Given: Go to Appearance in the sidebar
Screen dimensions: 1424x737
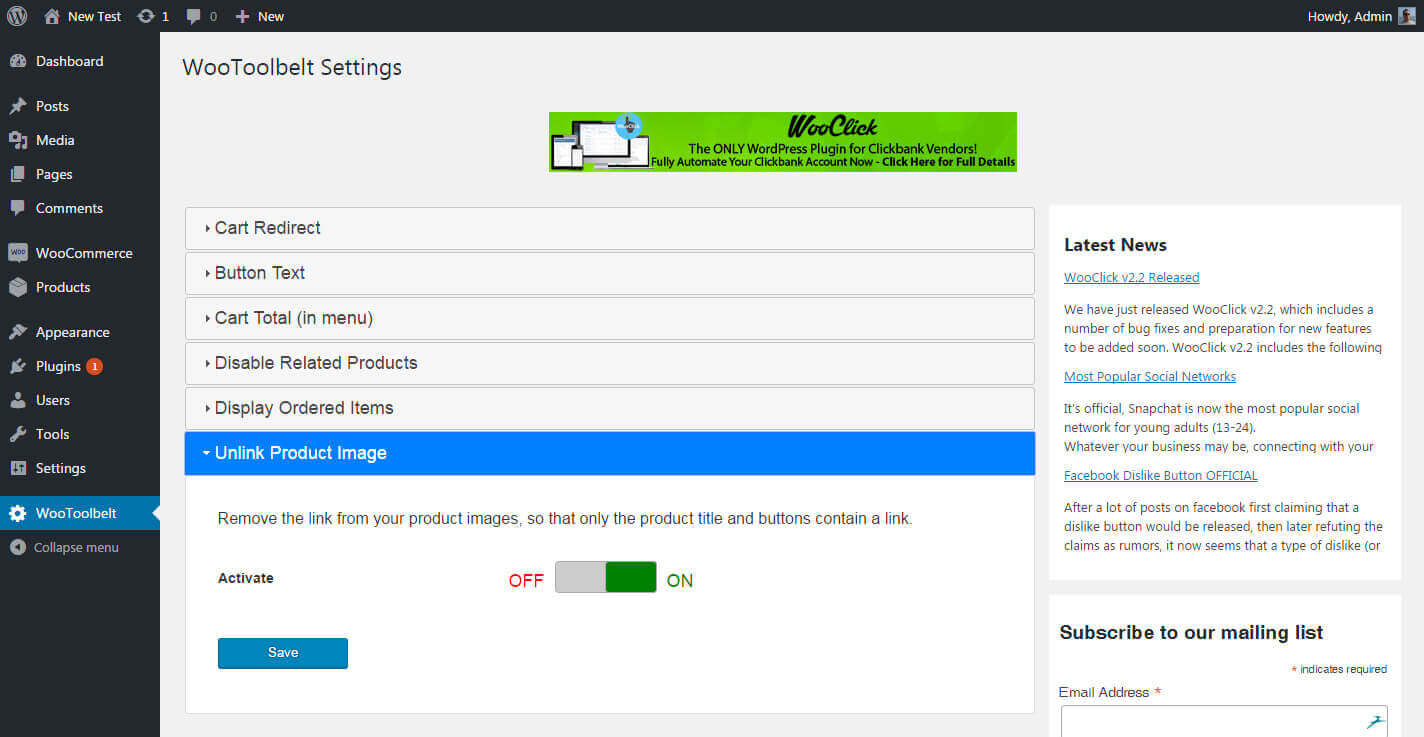Looking at the screenshot, I should (x=80, y=332).
